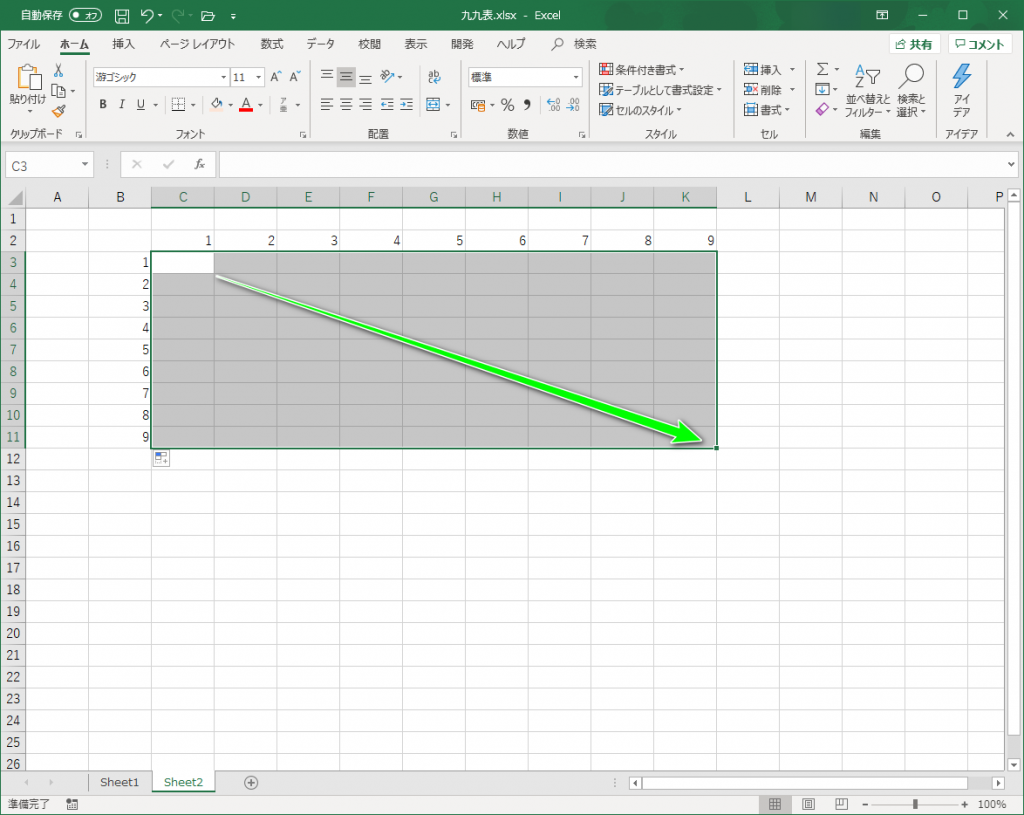Viewport: 1024px width, 815px height.
Task: Click the zoom slider in status bar
Action: (915, 804)
